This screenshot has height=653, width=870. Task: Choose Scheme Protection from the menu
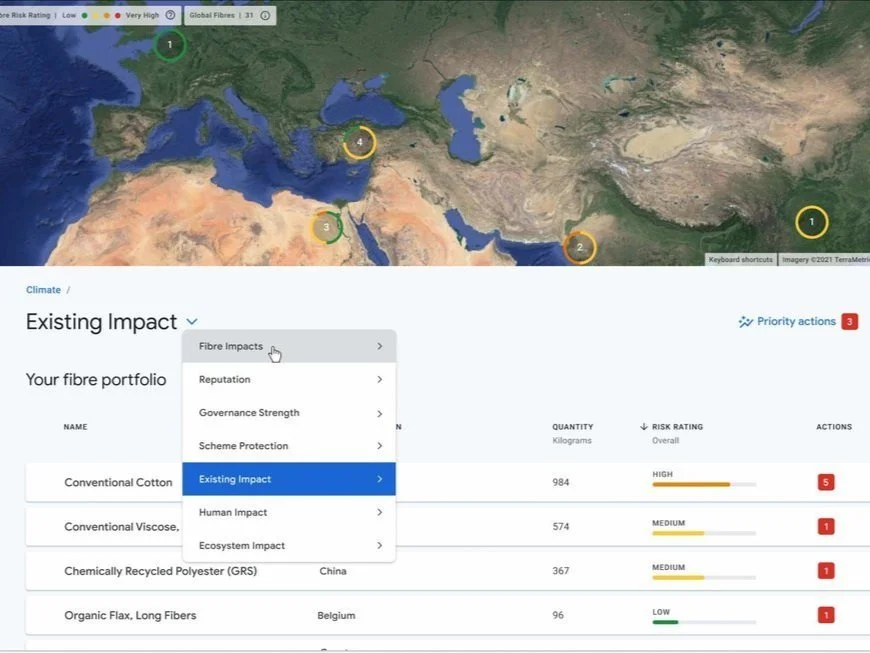289,446
